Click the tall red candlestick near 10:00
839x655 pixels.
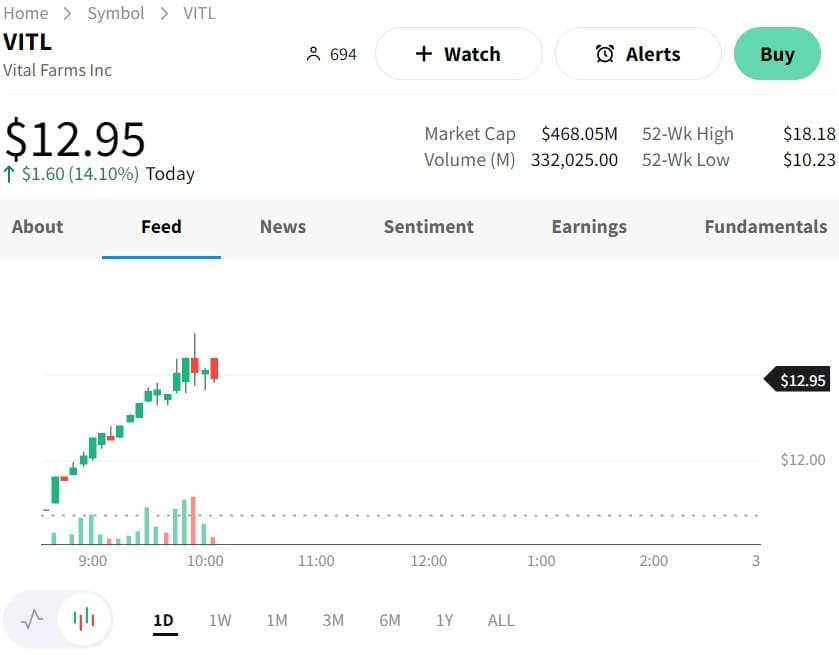tap(214, 368)
